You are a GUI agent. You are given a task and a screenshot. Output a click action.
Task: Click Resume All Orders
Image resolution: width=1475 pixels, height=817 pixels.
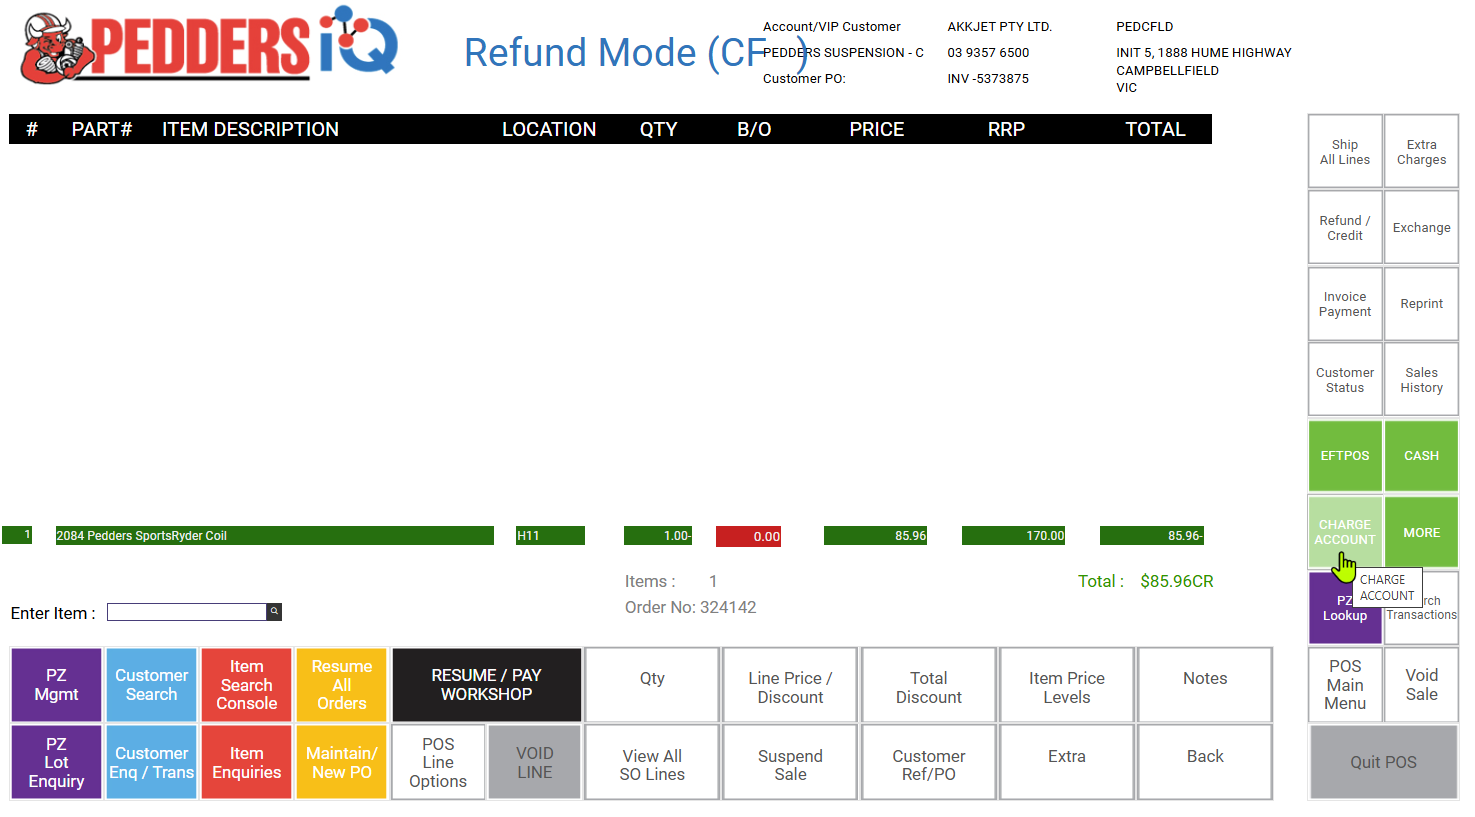(x=341, y=685)
